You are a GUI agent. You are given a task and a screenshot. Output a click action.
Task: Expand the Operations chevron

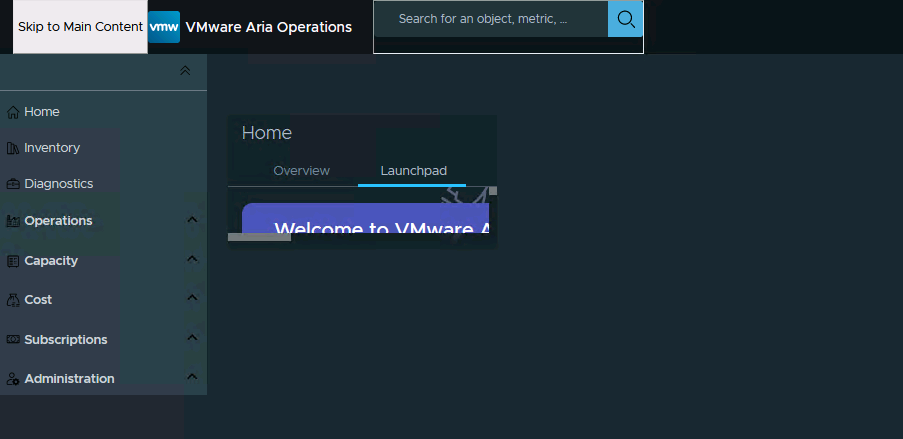pos(192,220)
